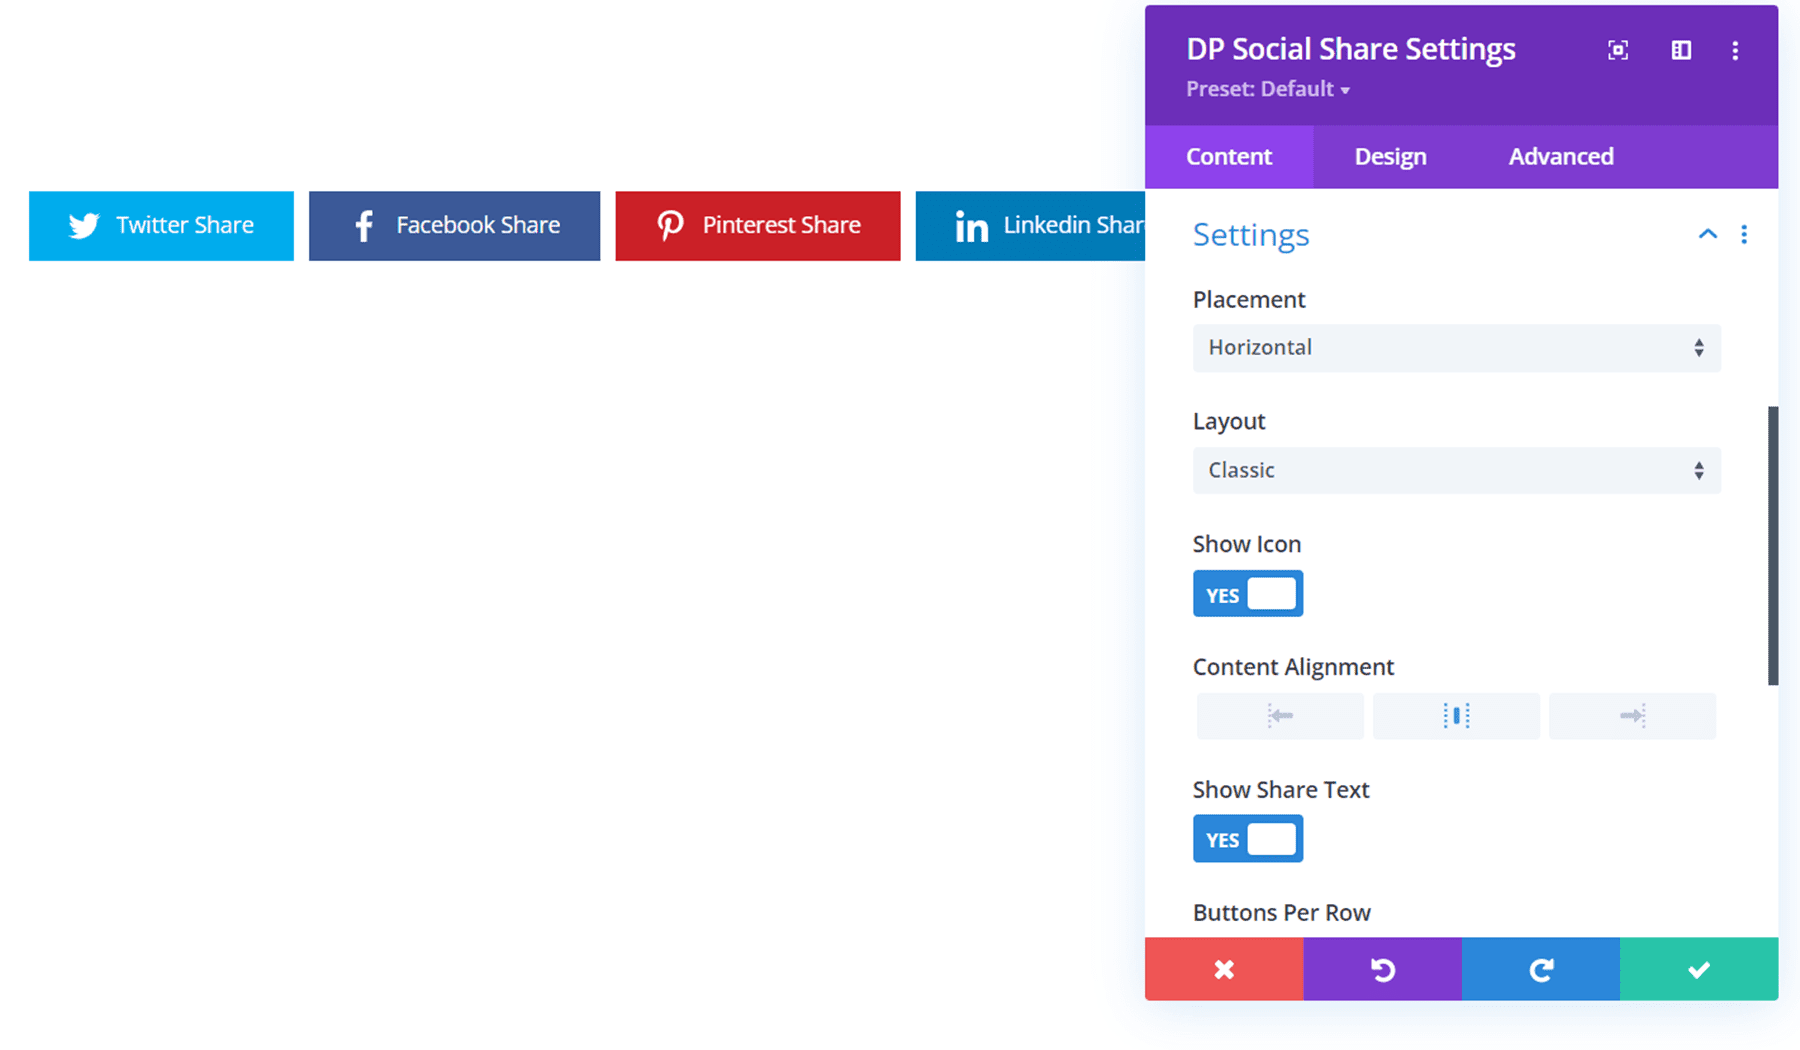
Task: Toggle the split-view layout icon in header
Action: coord(1681,50)
